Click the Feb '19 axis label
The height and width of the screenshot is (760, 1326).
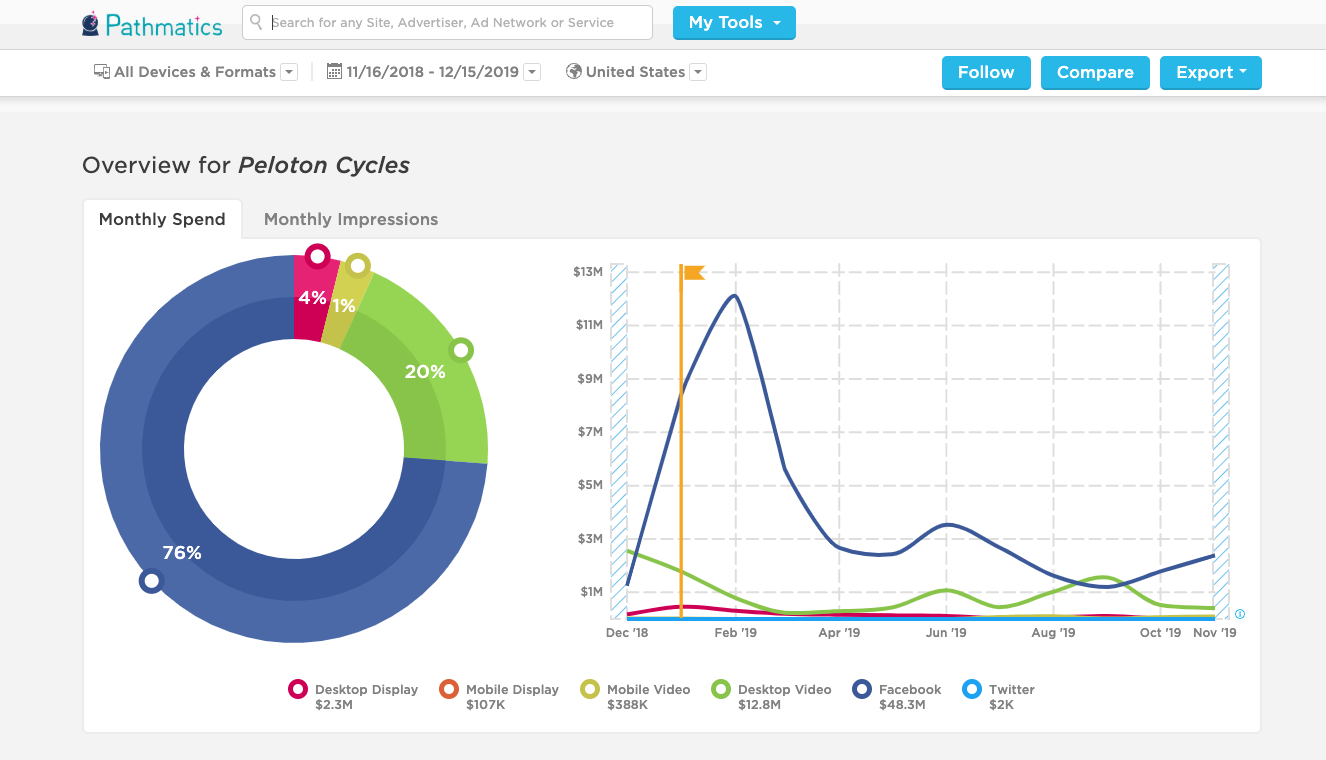tap(735, 633)
